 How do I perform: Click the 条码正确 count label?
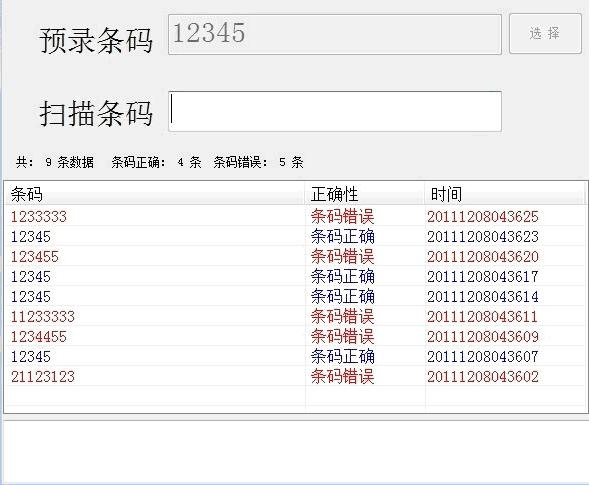click(156, 162)
